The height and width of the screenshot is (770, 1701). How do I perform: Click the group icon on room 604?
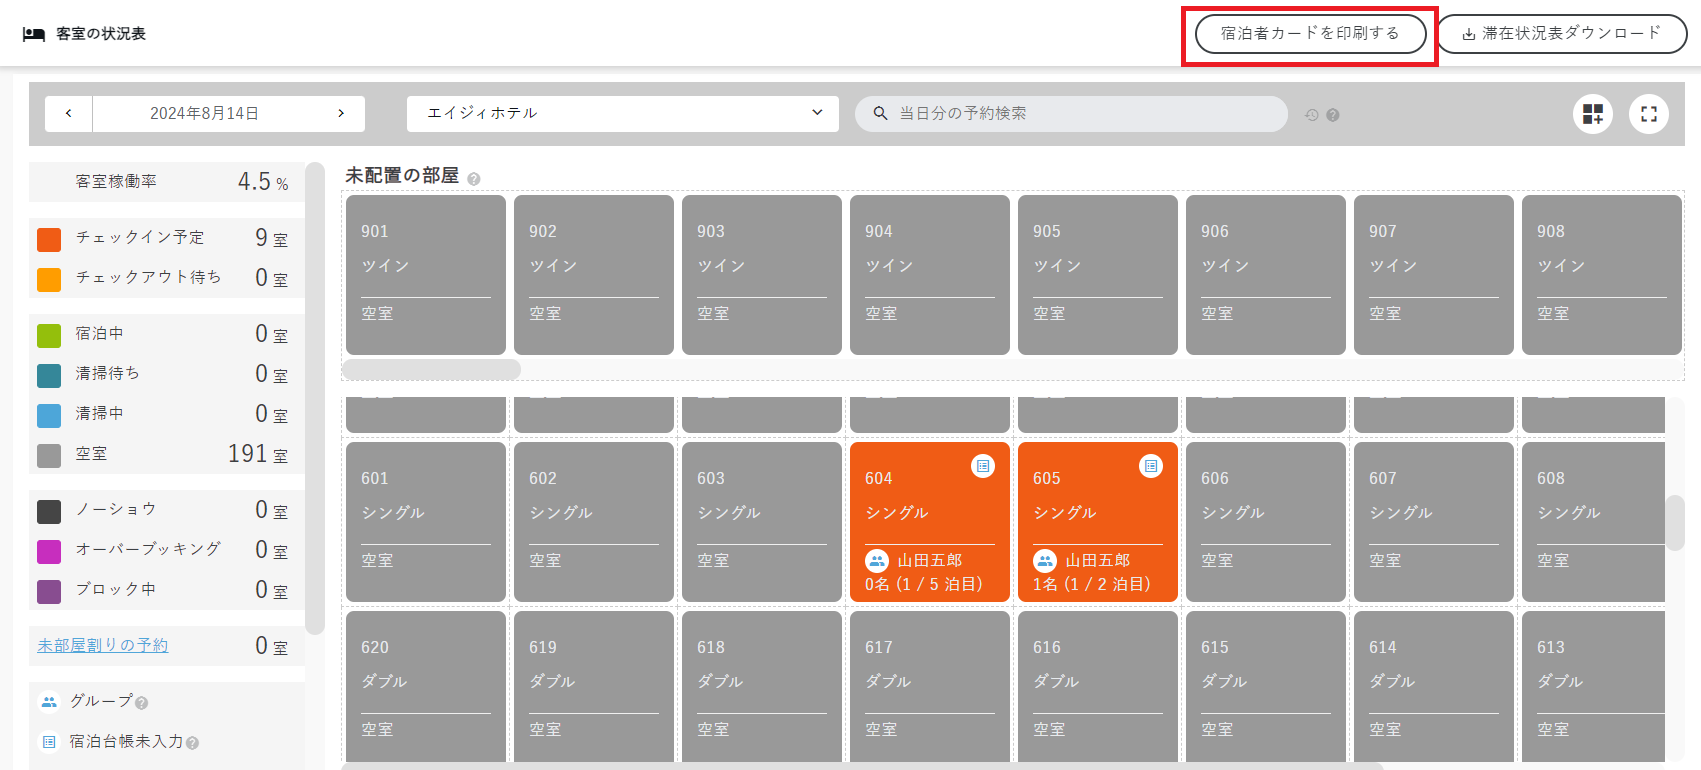click(x=877, y=561)
